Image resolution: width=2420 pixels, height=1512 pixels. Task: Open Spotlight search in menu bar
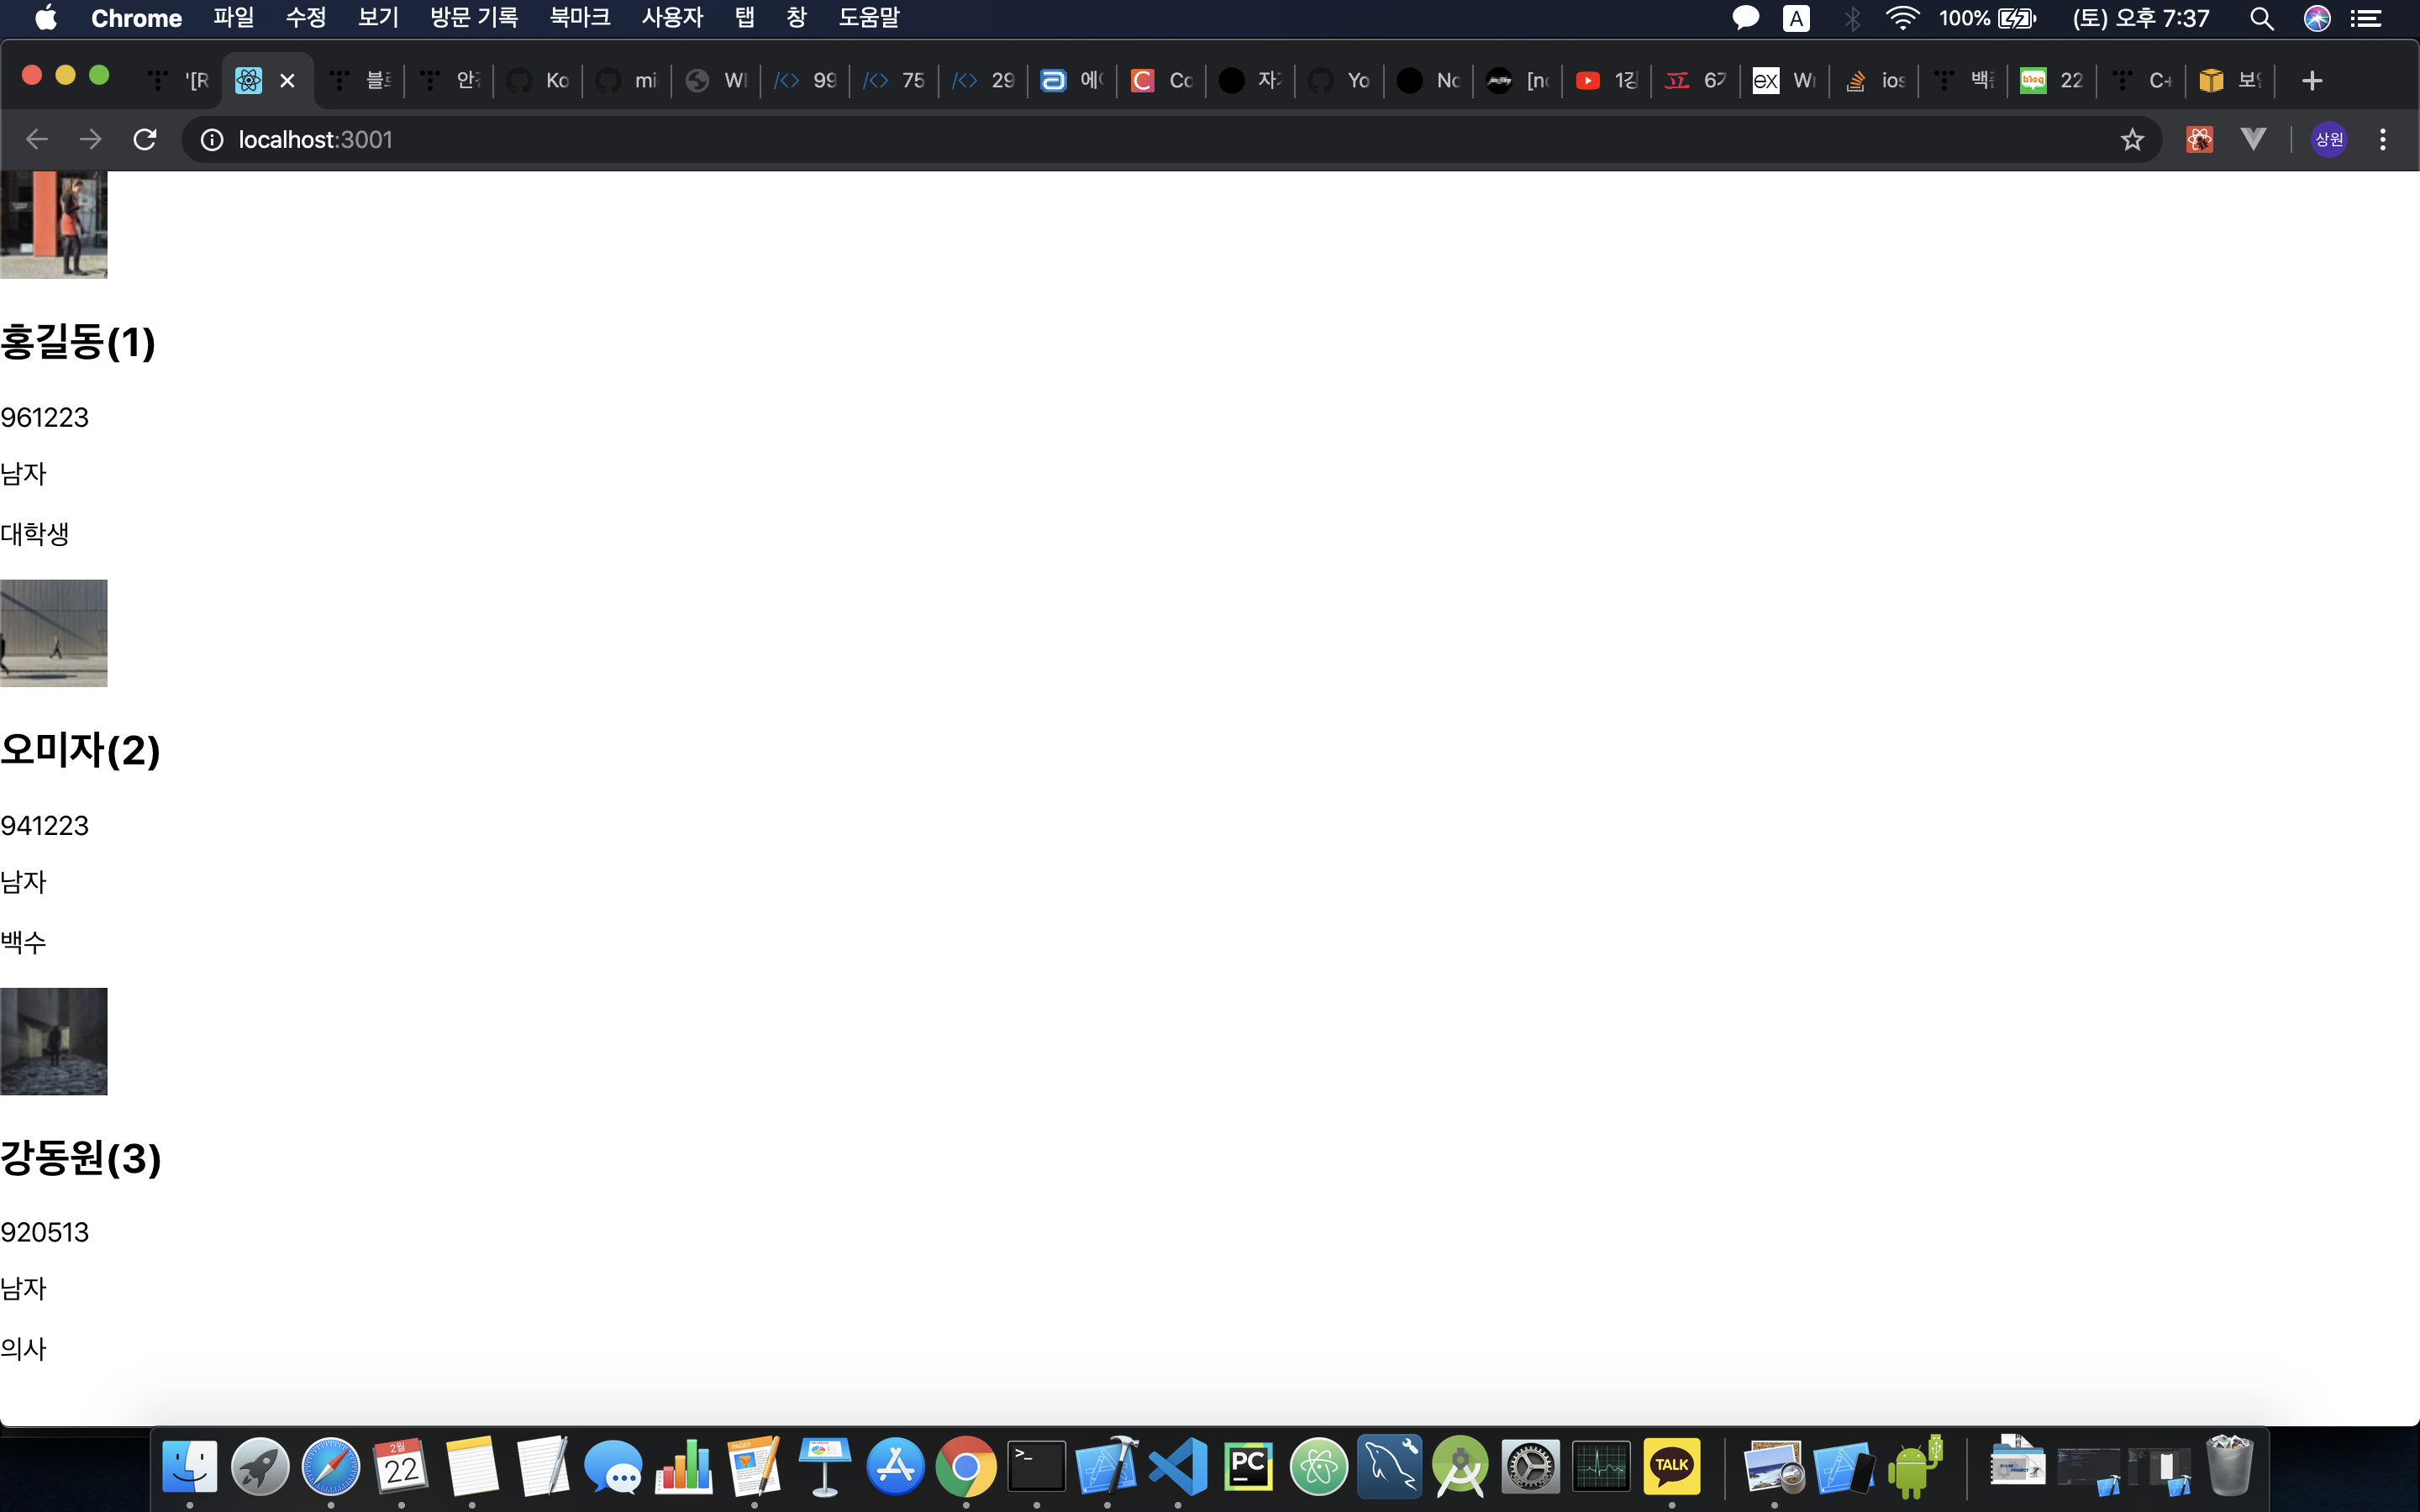[2261, 18]
